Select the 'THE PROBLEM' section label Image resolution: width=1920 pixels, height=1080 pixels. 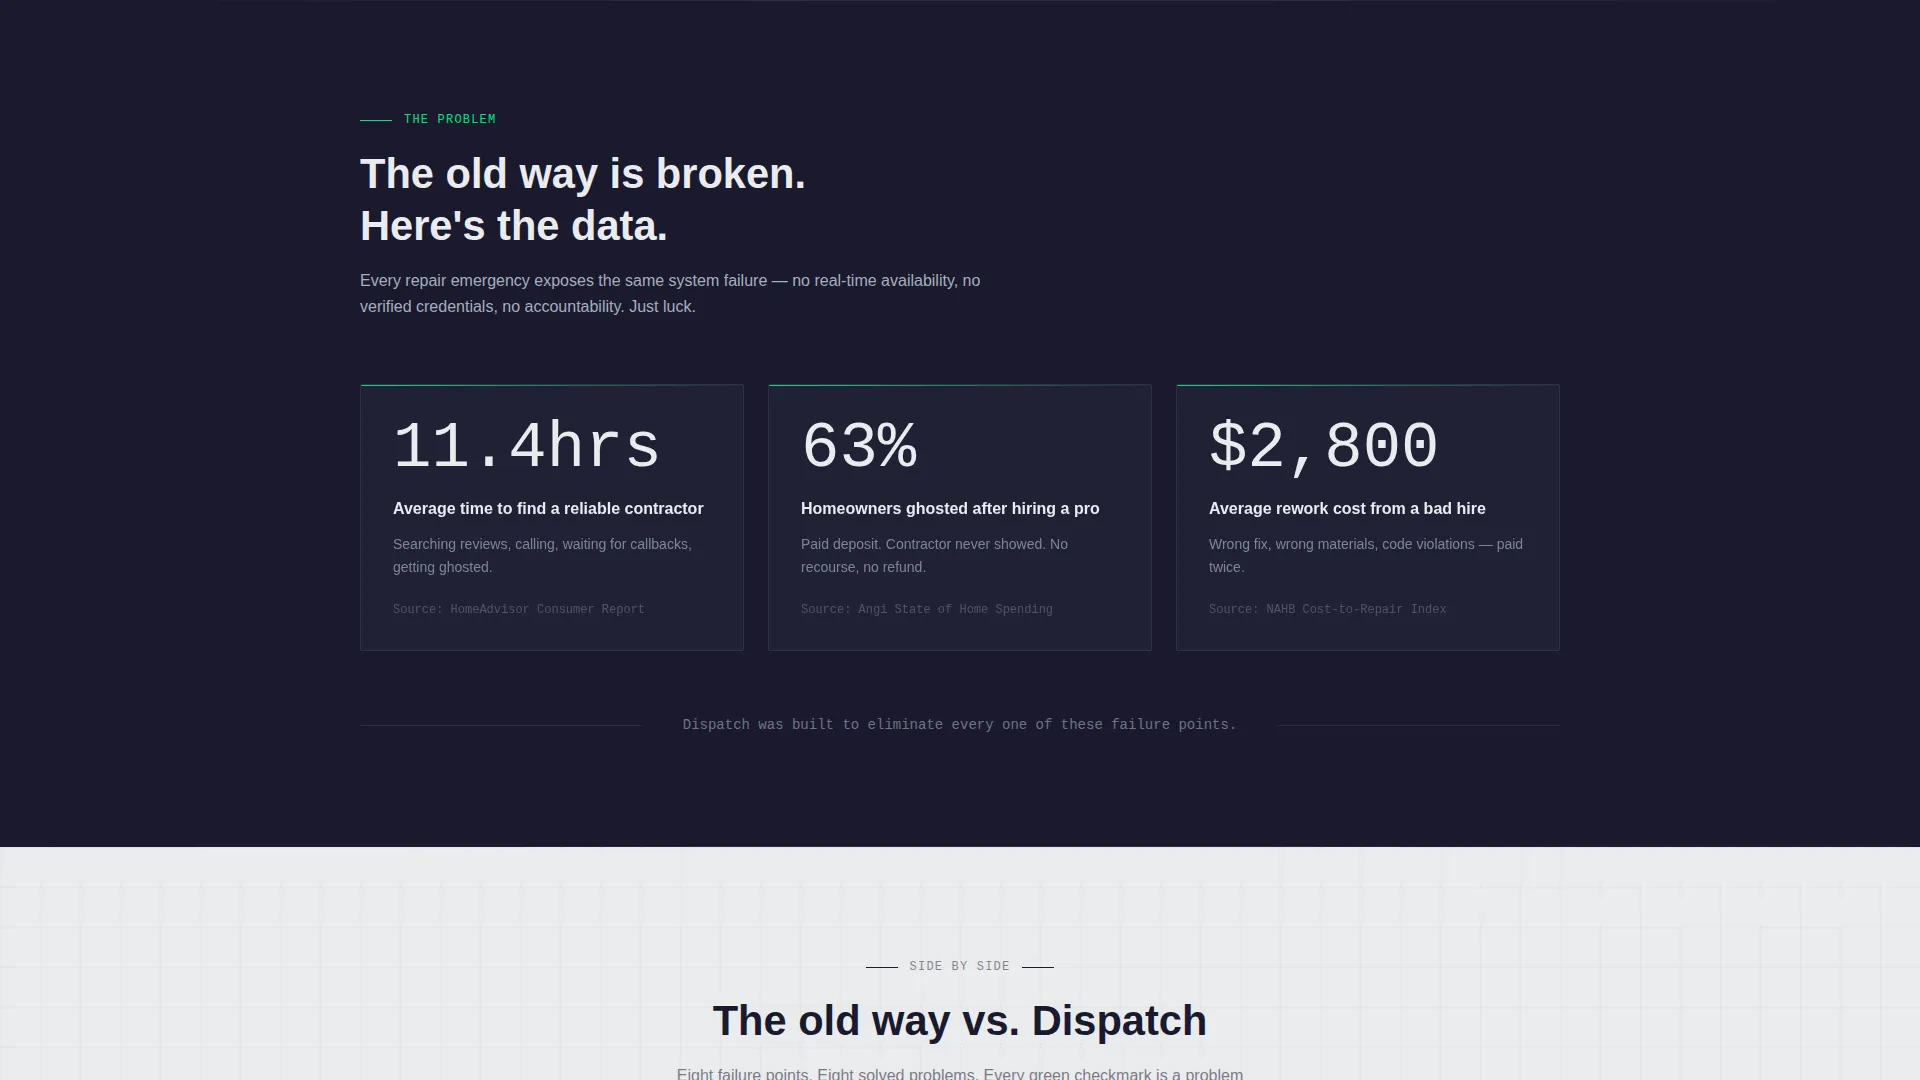tap(449, 119)
